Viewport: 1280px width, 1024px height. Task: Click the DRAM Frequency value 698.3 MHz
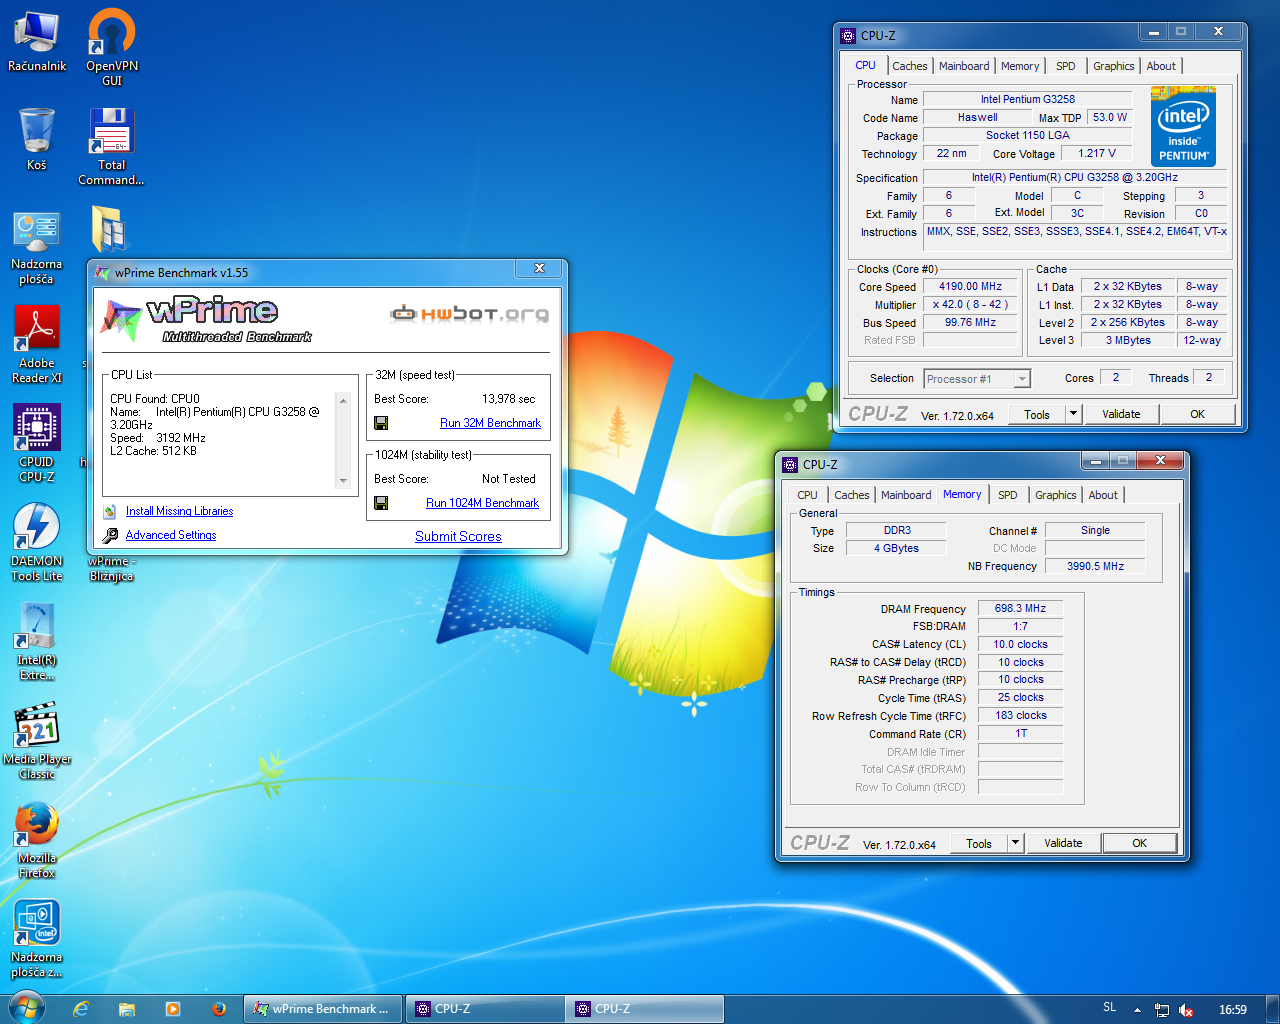[x=1020, y=608]
